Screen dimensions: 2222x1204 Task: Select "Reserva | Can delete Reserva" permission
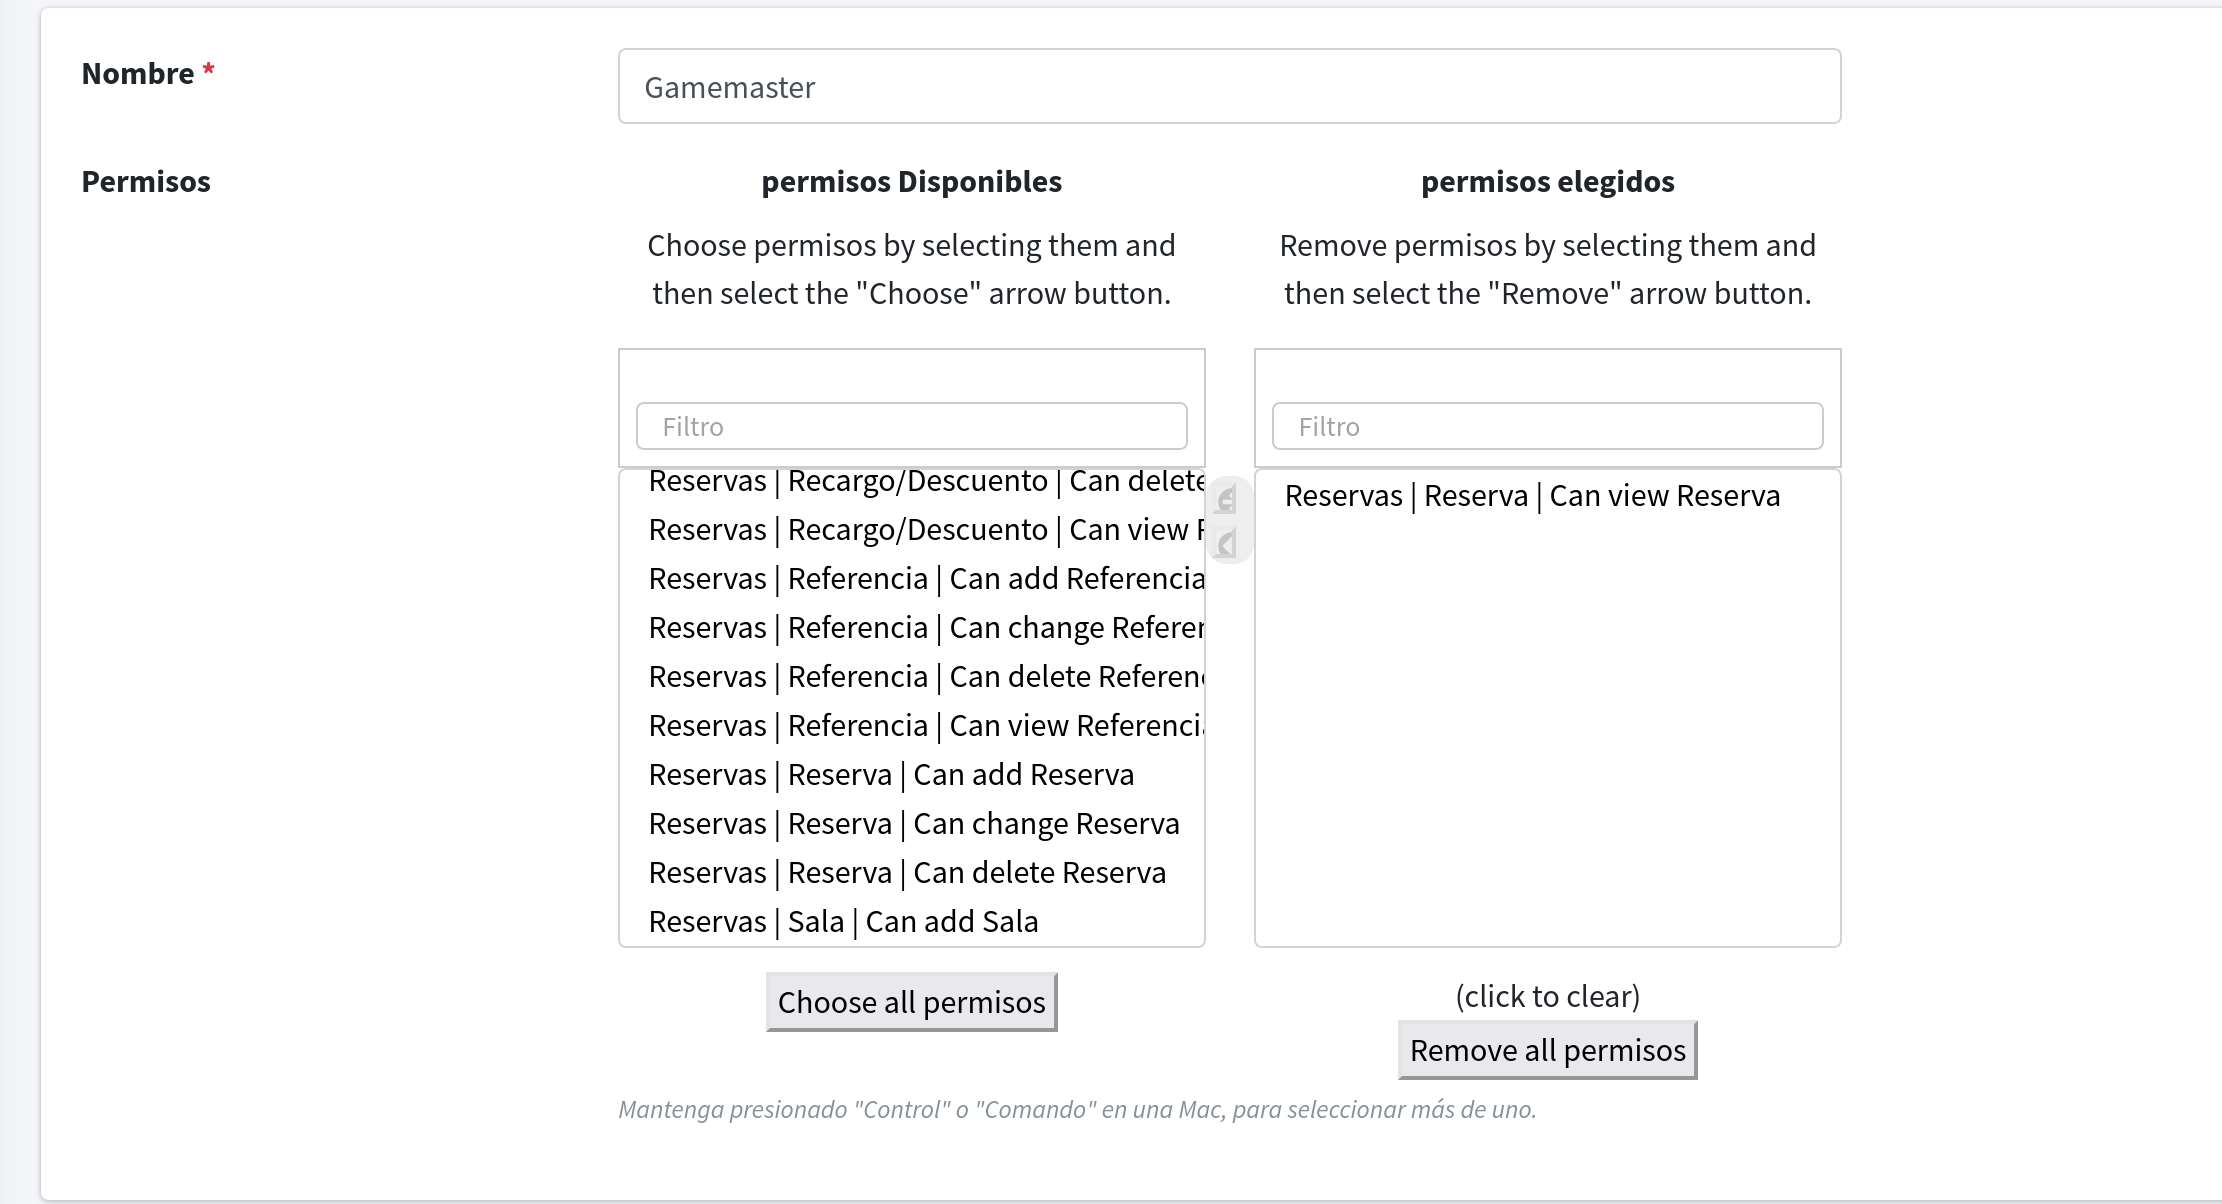[907, 873]
